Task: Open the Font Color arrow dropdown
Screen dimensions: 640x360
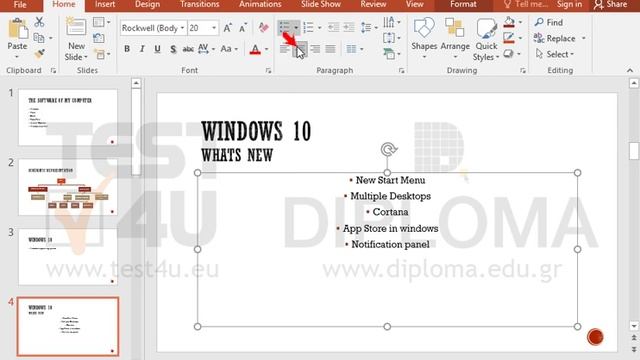Action: [x=267, y=49]
